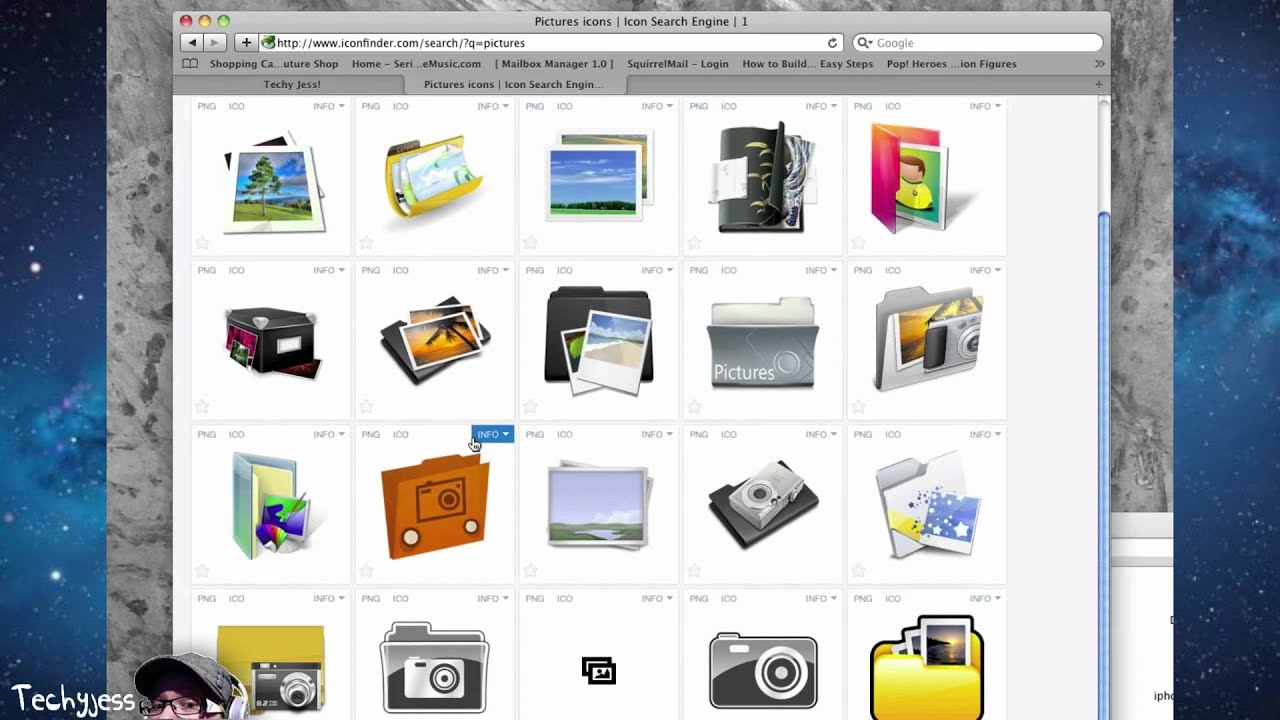Toggle favorite star on dark green book folder
Image resolution: width=1280 pixels, height=720 pixels.
694,243
